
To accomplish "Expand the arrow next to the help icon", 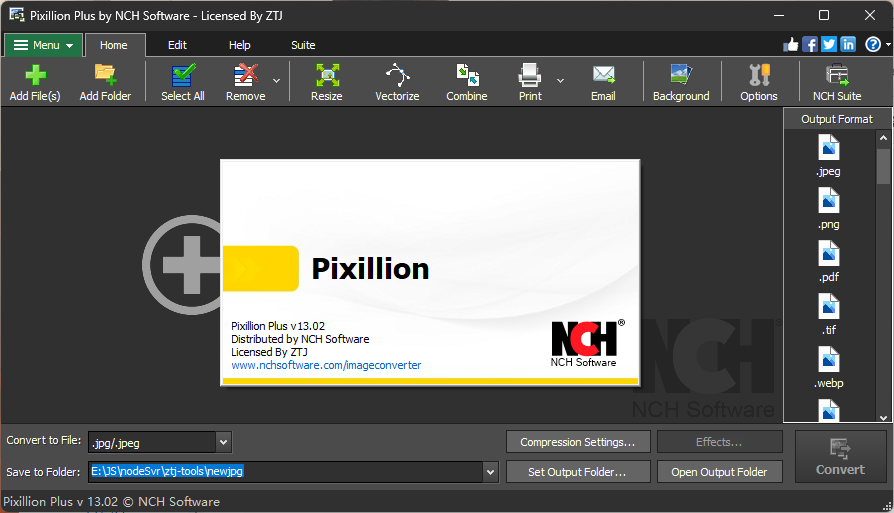I will click(x=888, y=44).
